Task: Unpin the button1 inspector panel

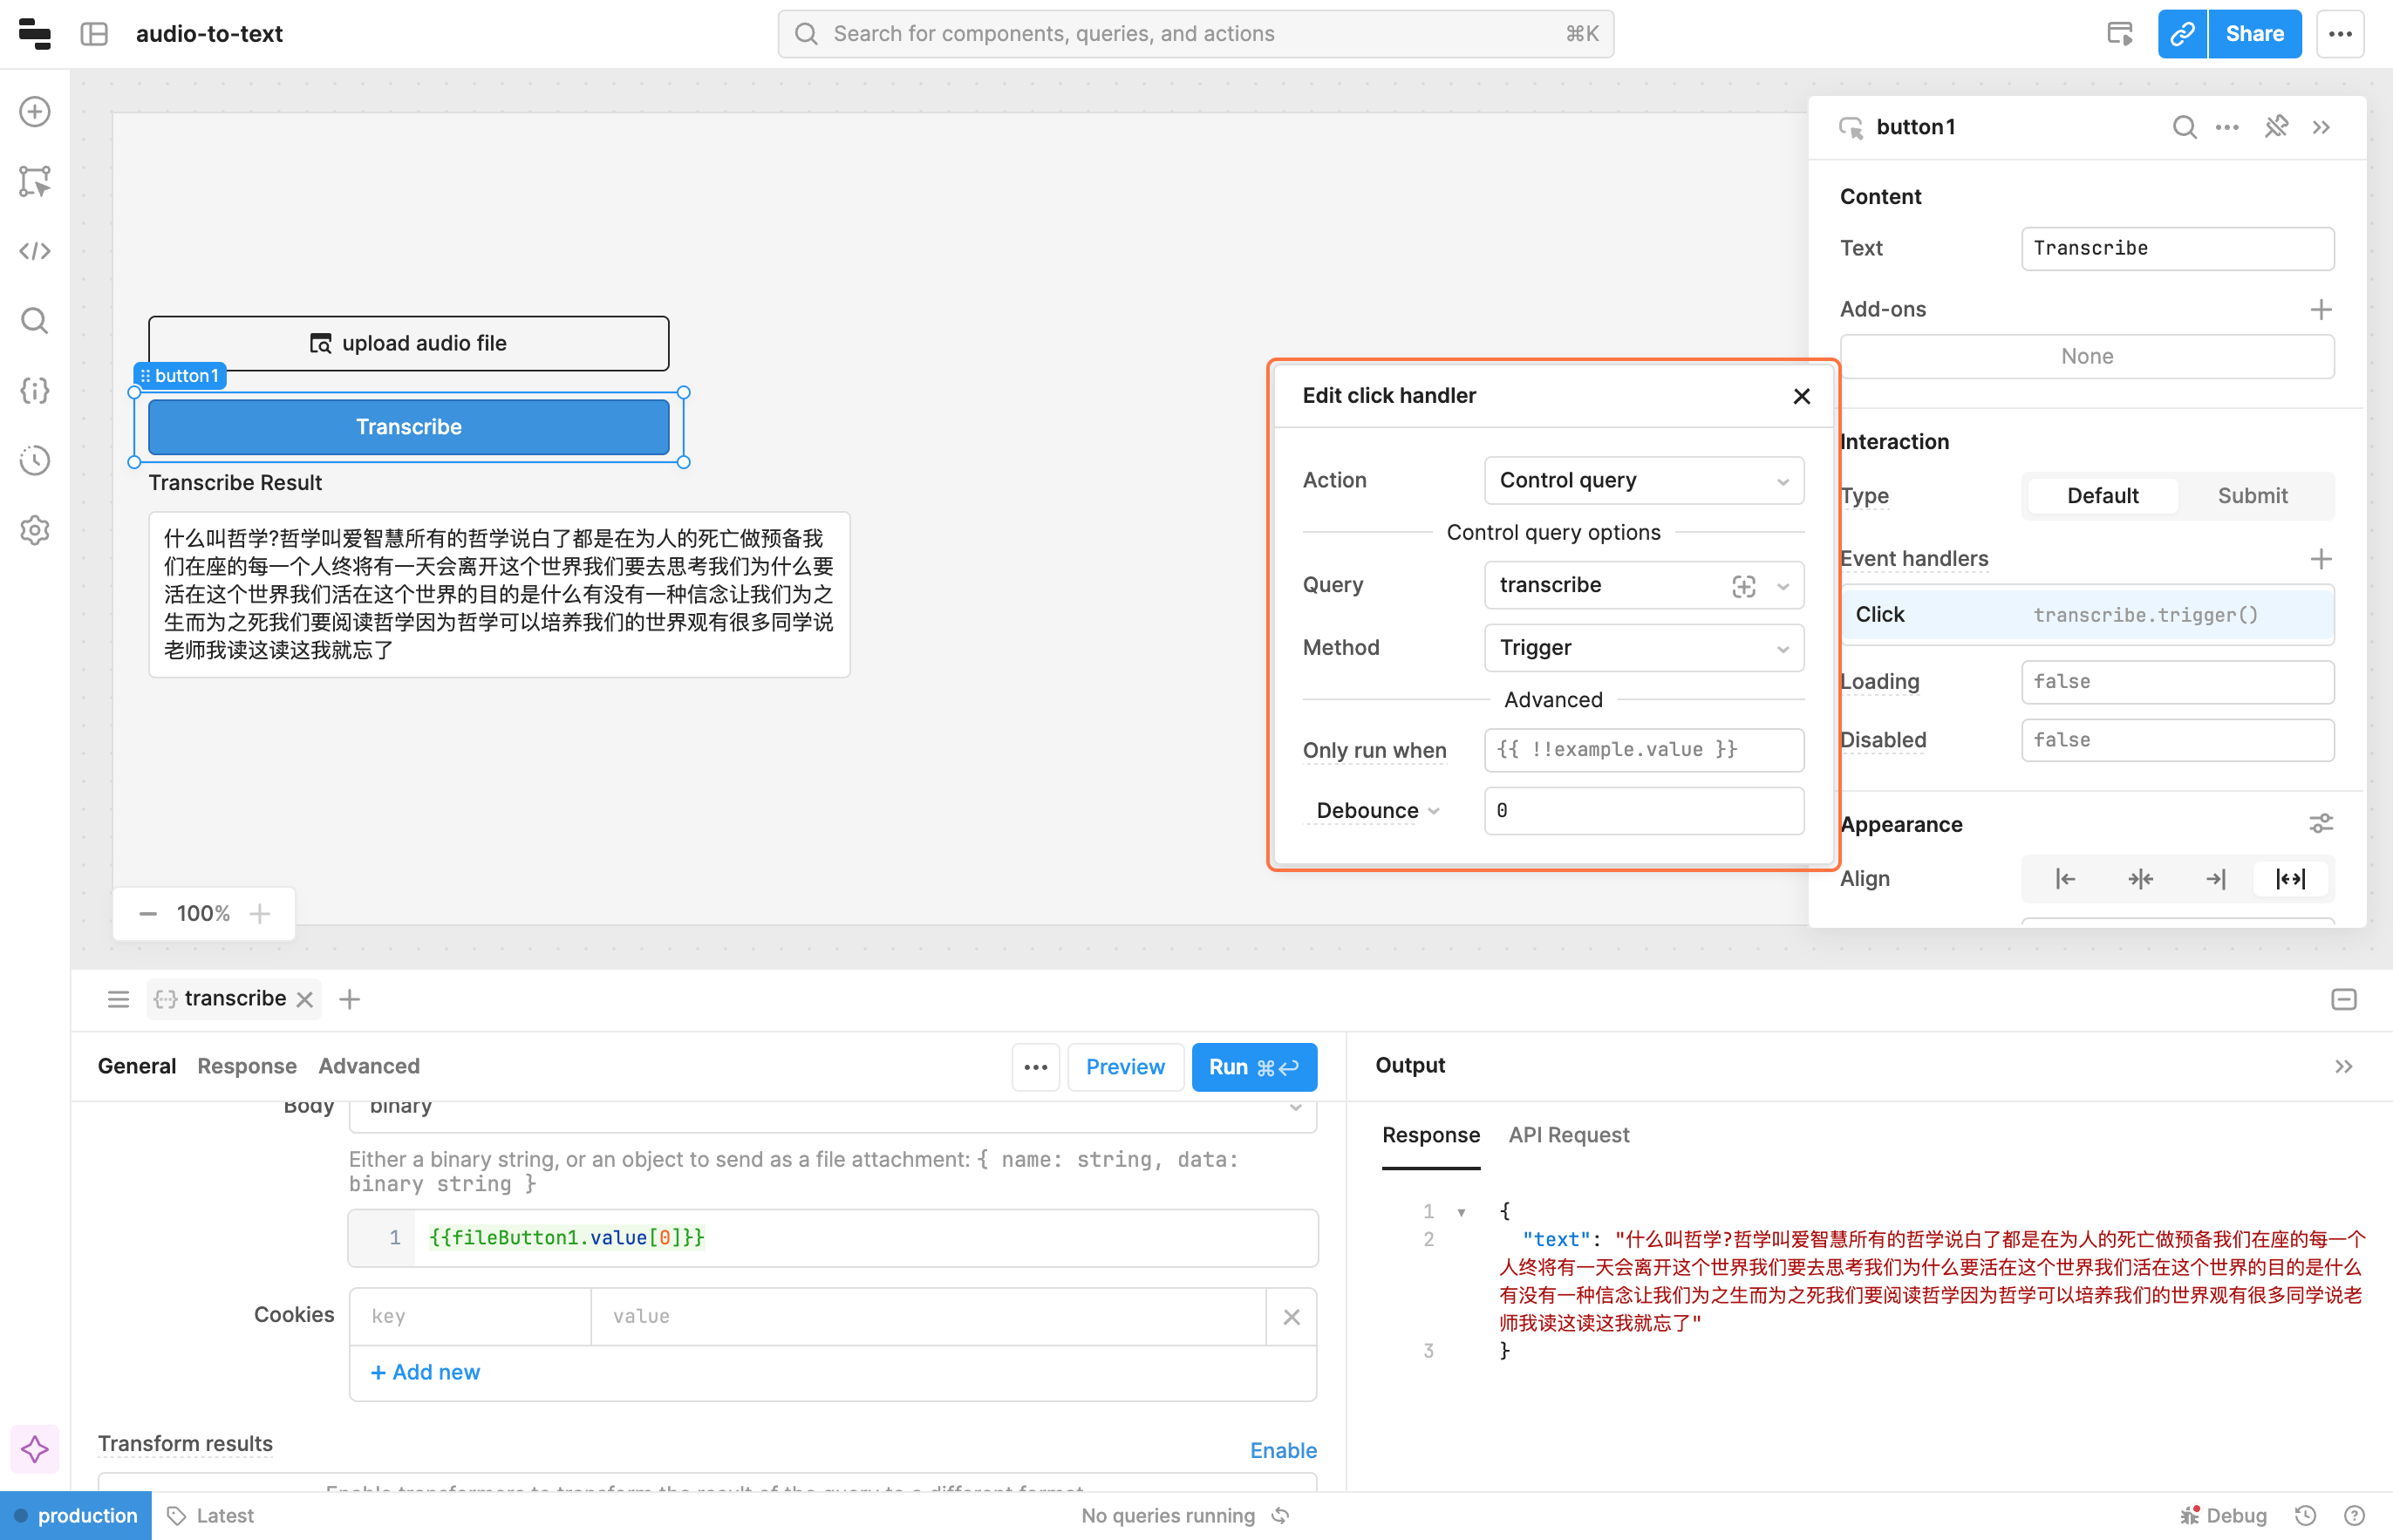Action: tap(2276, 127)
